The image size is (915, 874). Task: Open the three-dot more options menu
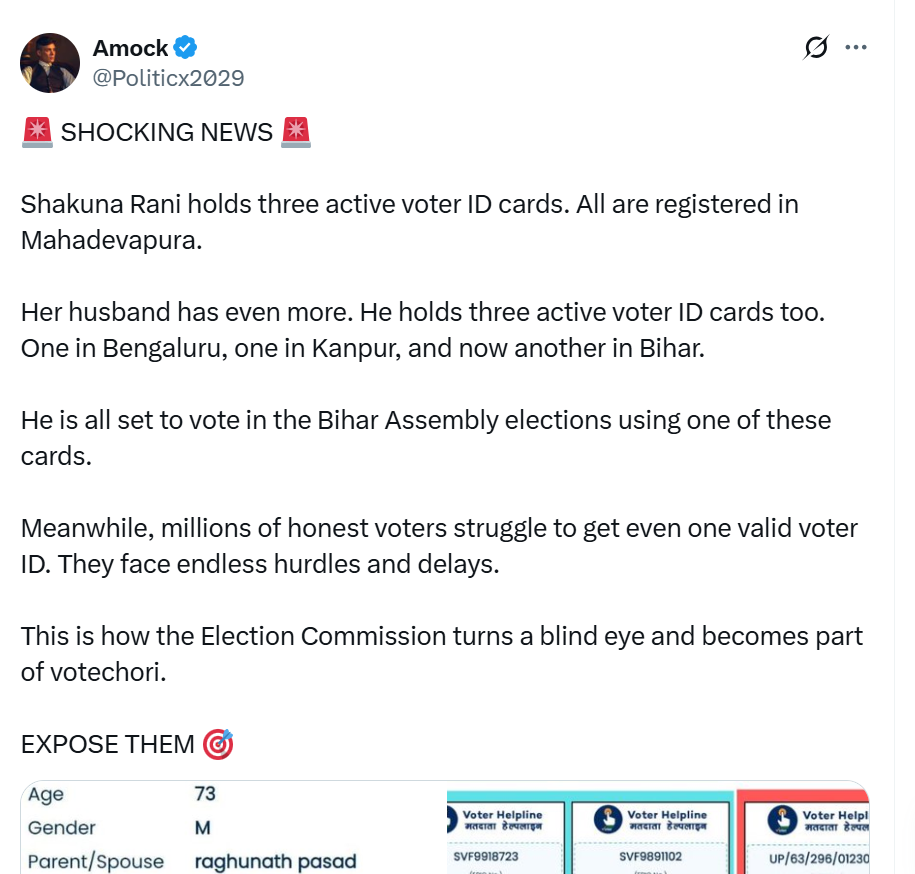856,47
